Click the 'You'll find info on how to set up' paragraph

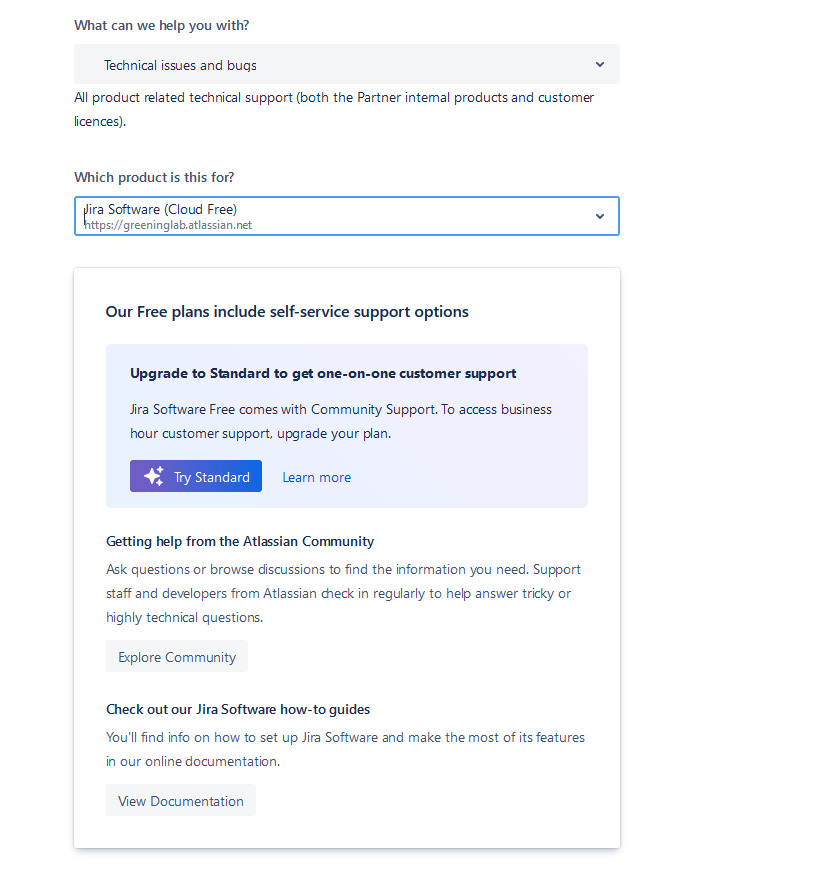(x=345, y=749)
